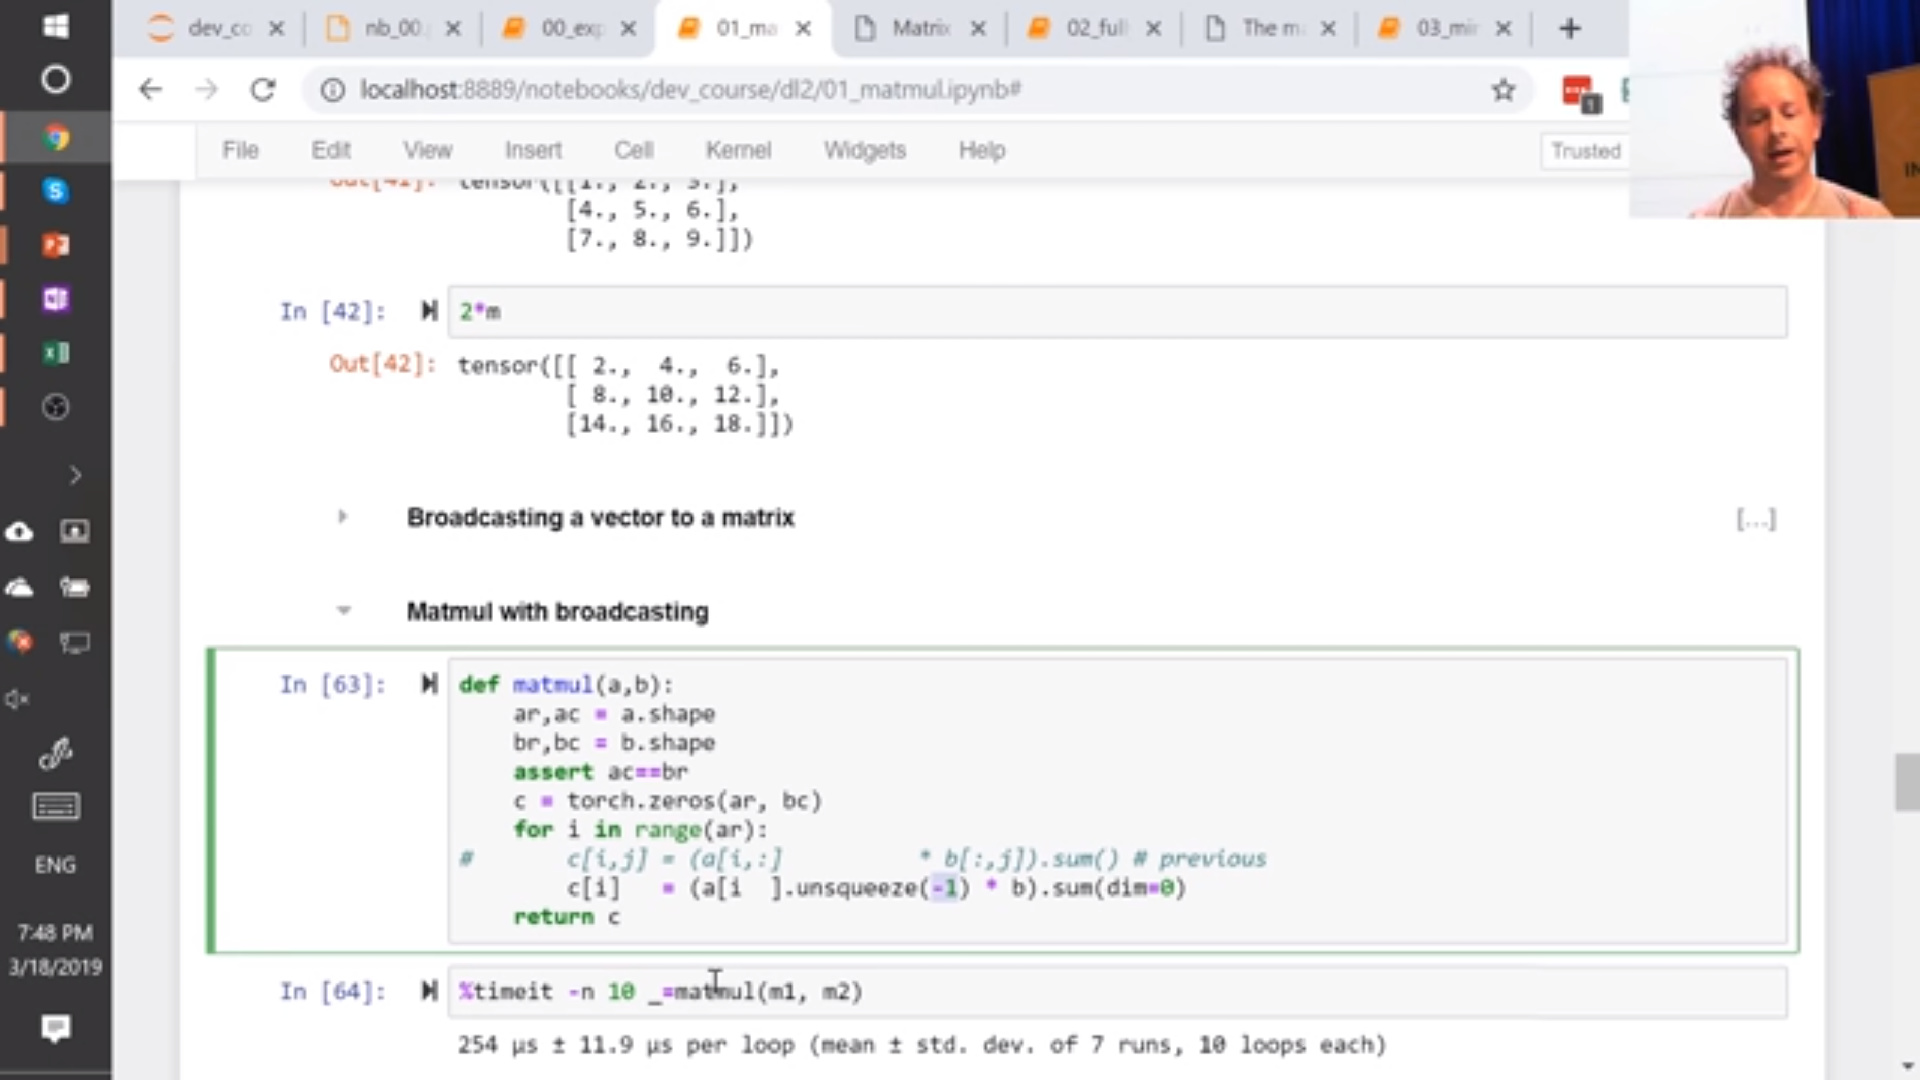Click the Trusted notebook button
This screenshot has height=1080, width=1920.
1585,151
